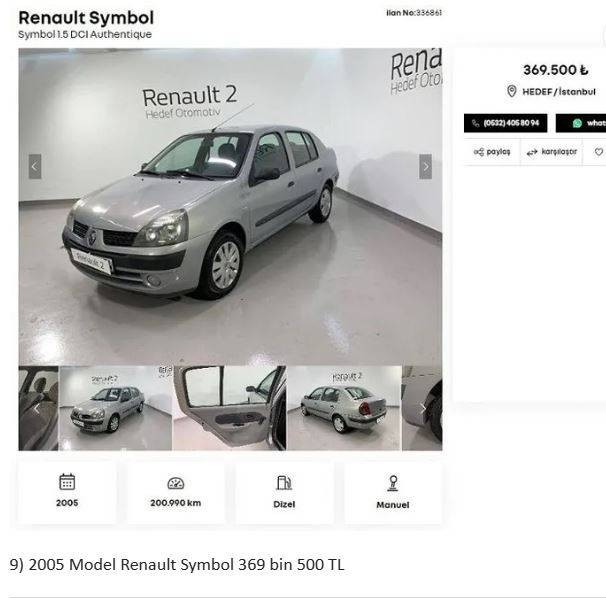This screenshot has height=598, width=606.
Task: Compare this car using karşılaştır
Action: (552, 152)
